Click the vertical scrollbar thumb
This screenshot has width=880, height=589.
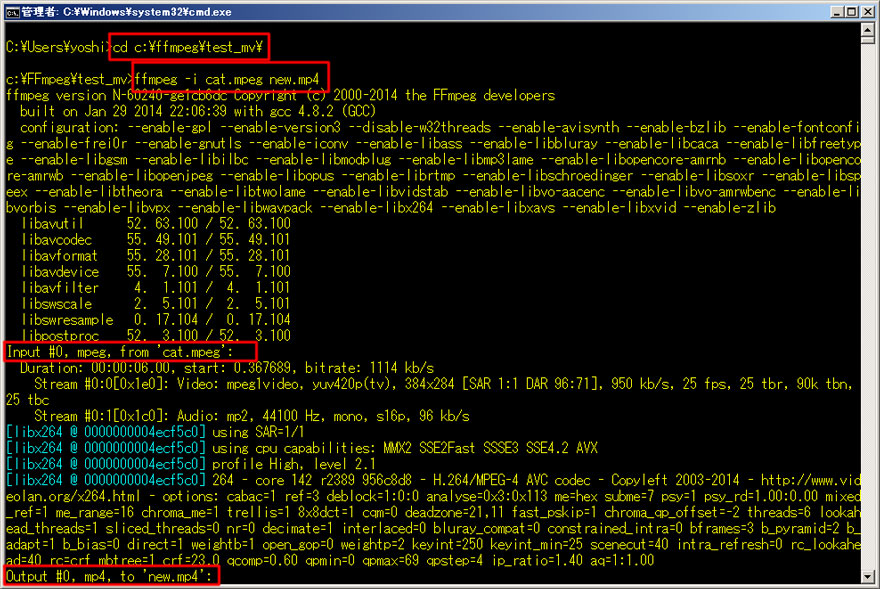868,40
